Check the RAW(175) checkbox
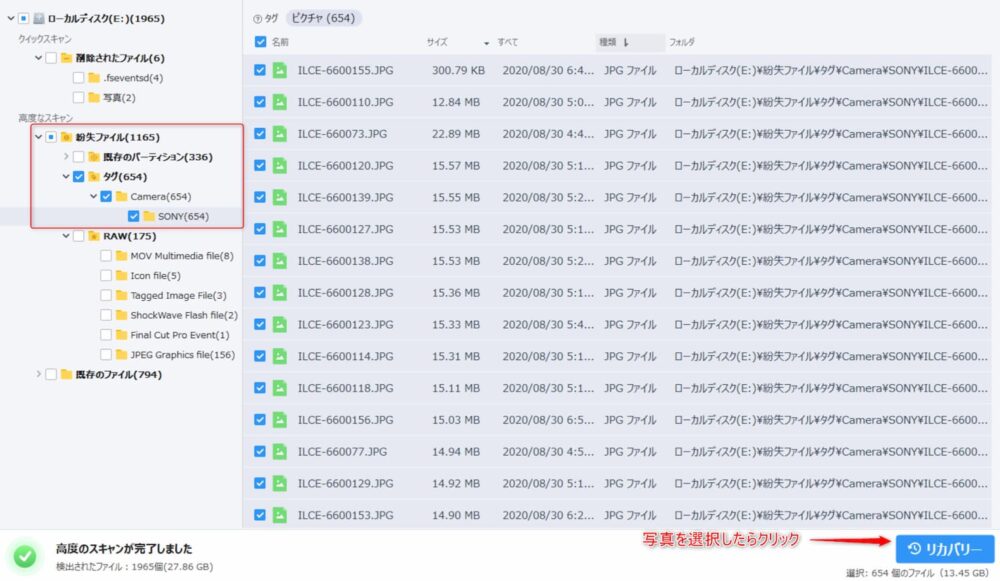 pyautogui.click(x=78, y=236)
